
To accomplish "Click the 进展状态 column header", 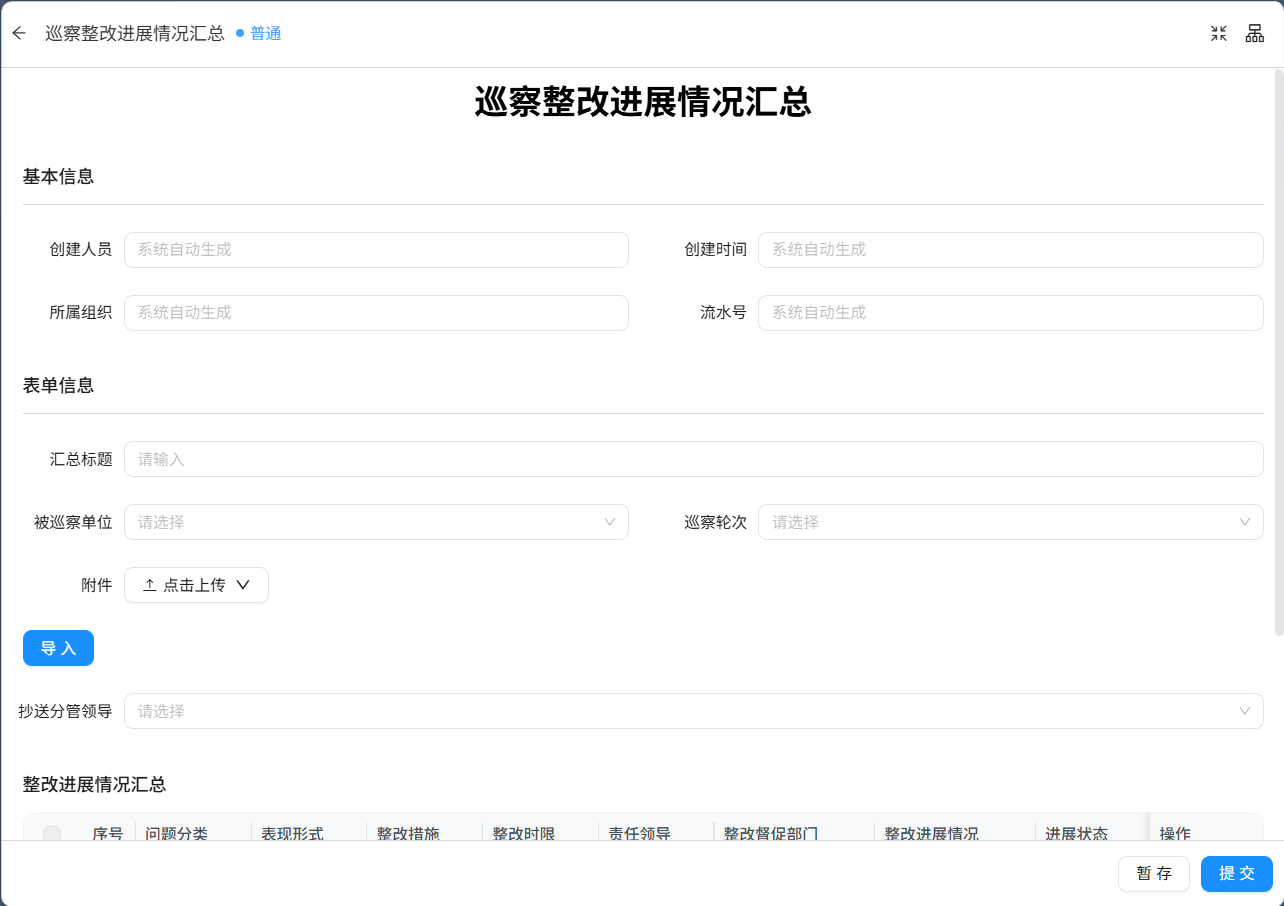I will coord(1077,833).
